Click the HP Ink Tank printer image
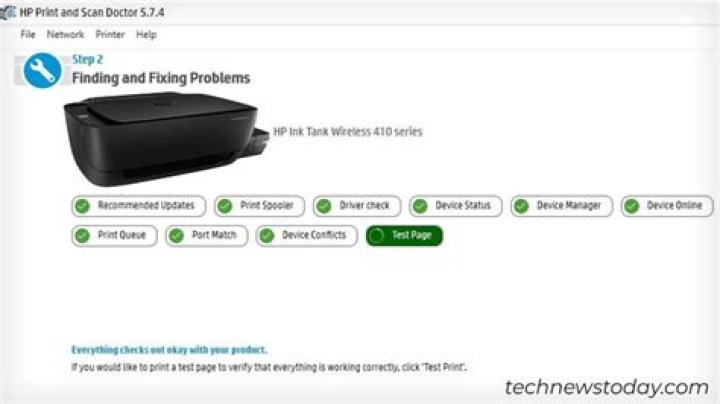The height and width of the screenshot is (404, 720). (x=166, y=139)
